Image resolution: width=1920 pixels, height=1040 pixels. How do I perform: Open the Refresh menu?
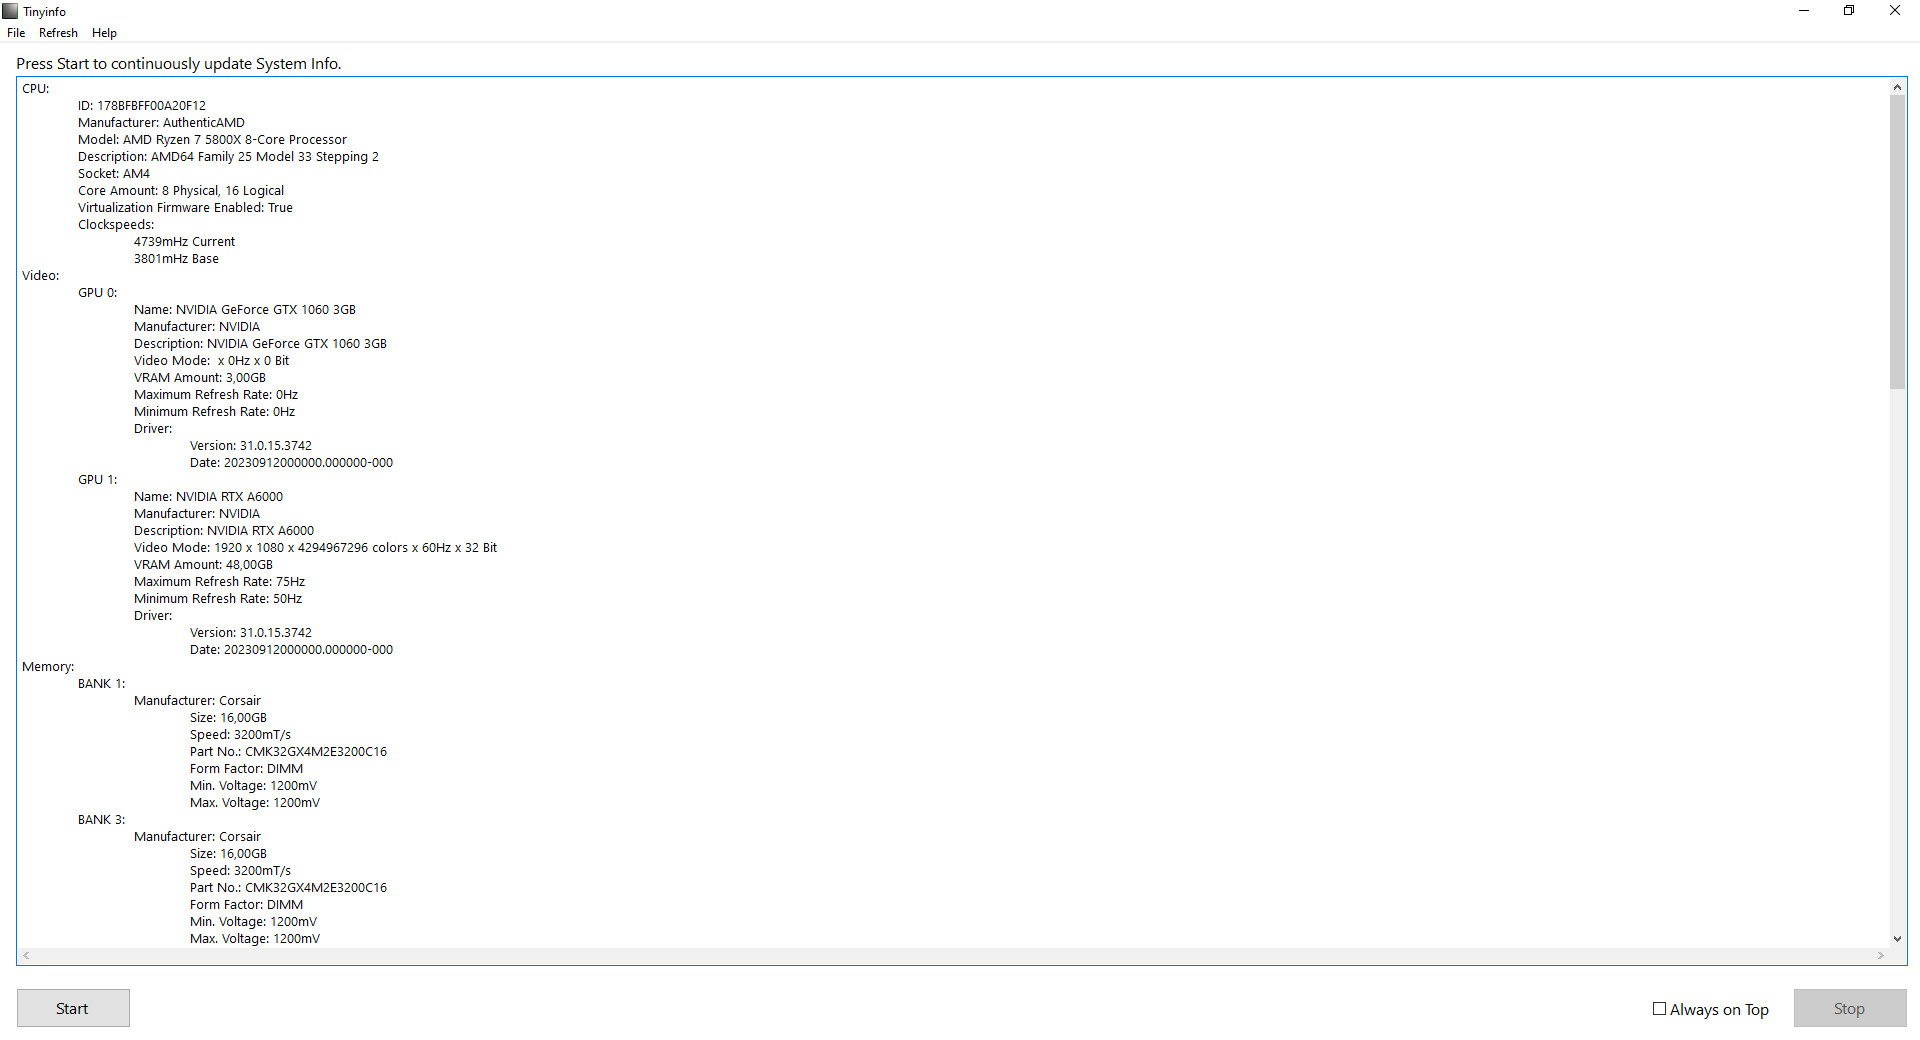(58, 33)
